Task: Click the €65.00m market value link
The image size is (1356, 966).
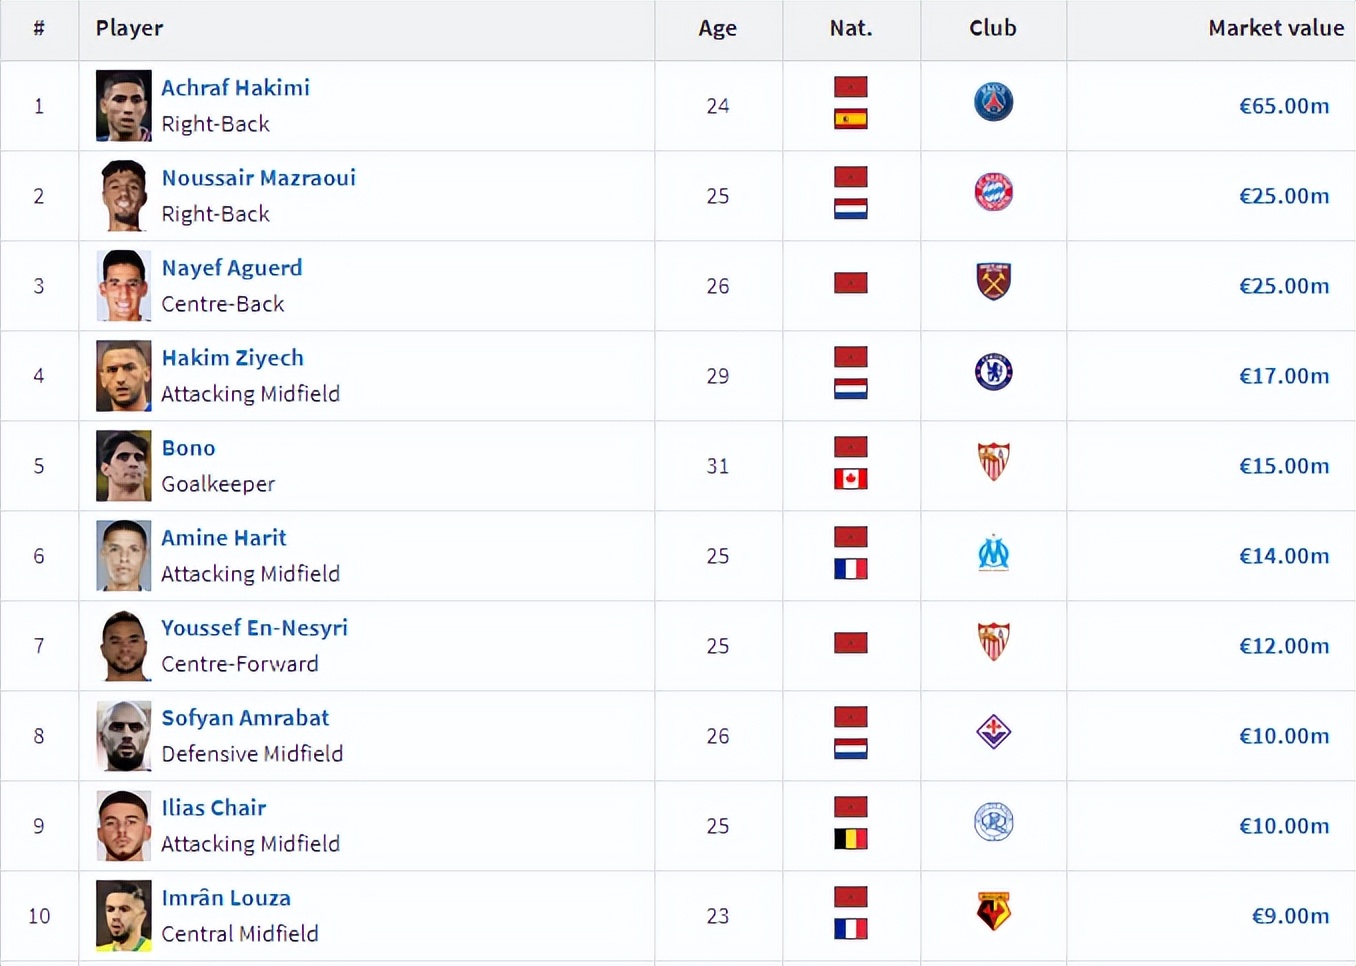Action: coord(1283,106)
